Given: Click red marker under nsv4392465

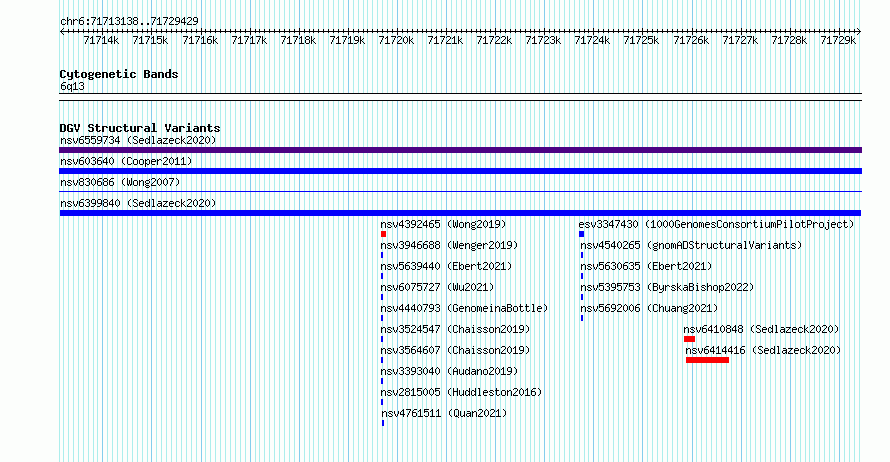Looking at the screenshot, I should [384, 234].
